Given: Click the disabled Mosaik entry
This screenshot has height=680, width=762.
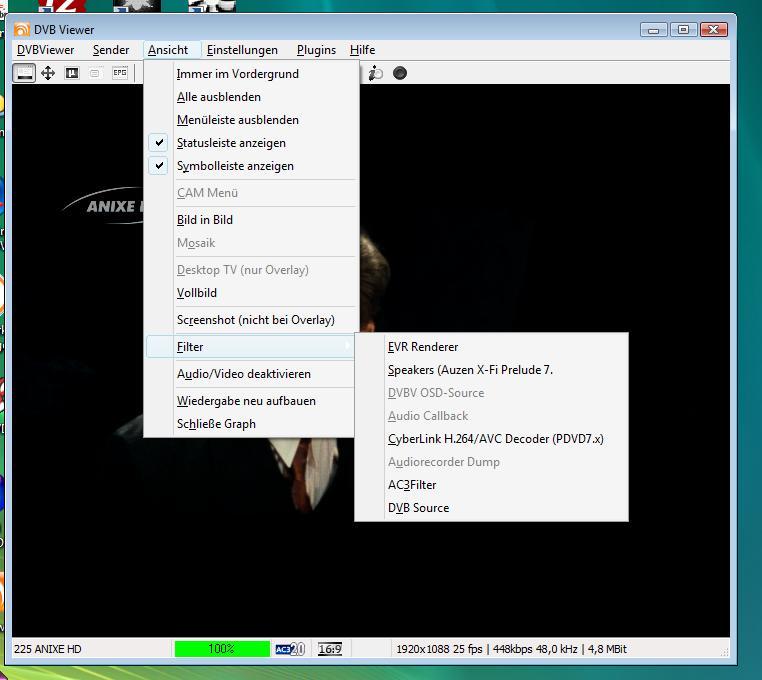Looking at the screenshot, I should [x=249, y=243].
